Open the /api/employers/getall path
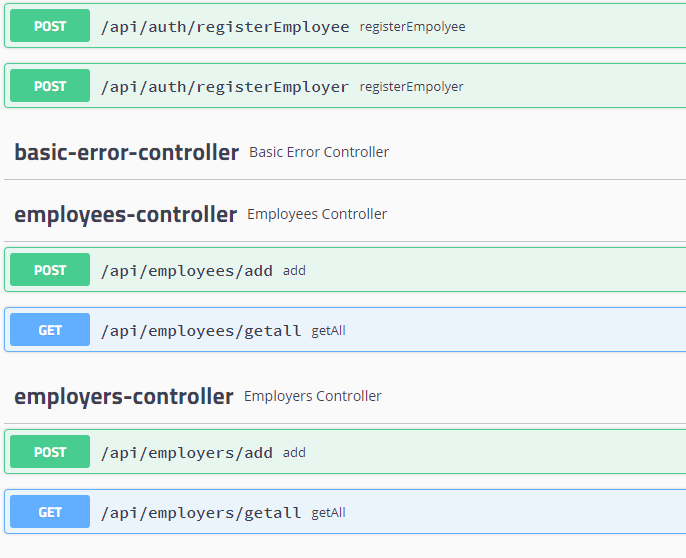686x558 pixels. point(201,512)
